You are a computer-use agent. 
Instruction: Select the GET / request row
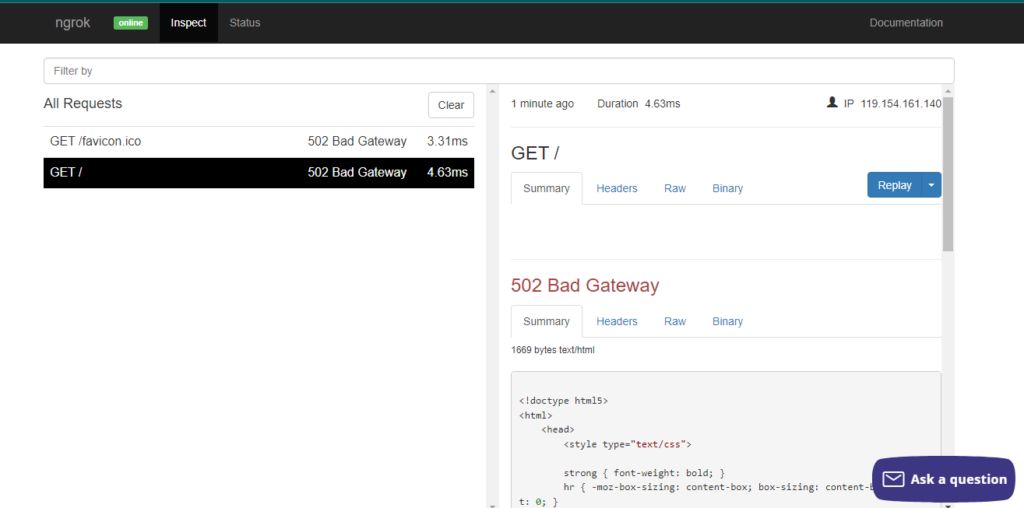[259, 172]
